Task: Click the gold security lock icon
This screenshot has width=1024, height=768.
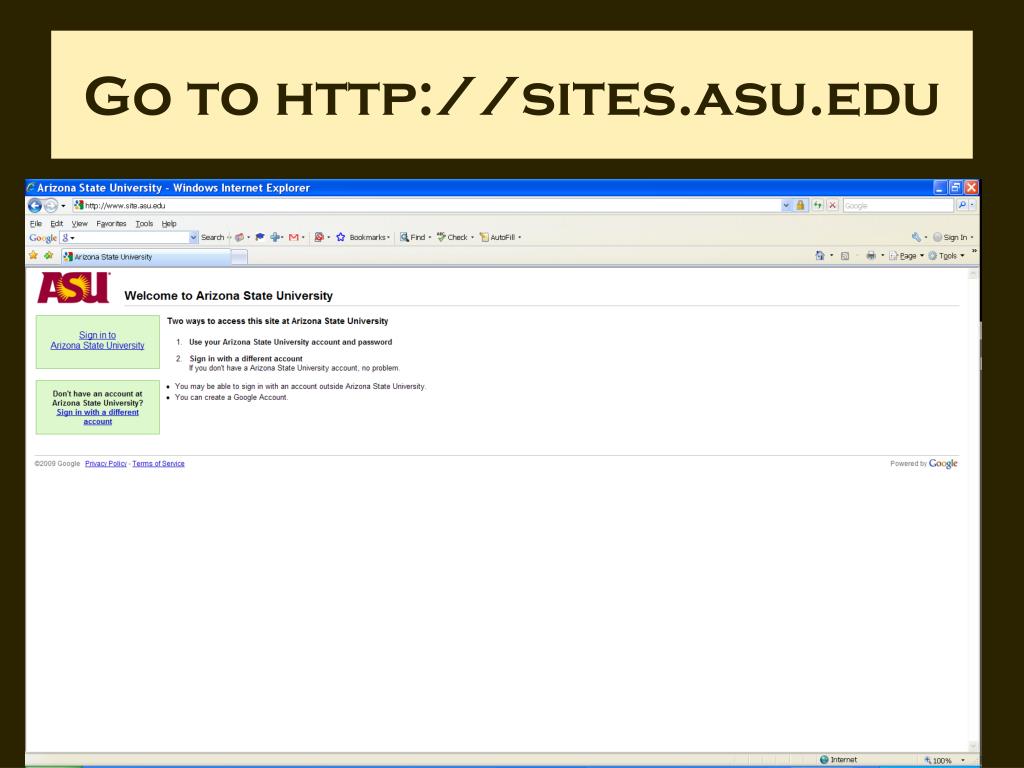Action: (800, 205)
